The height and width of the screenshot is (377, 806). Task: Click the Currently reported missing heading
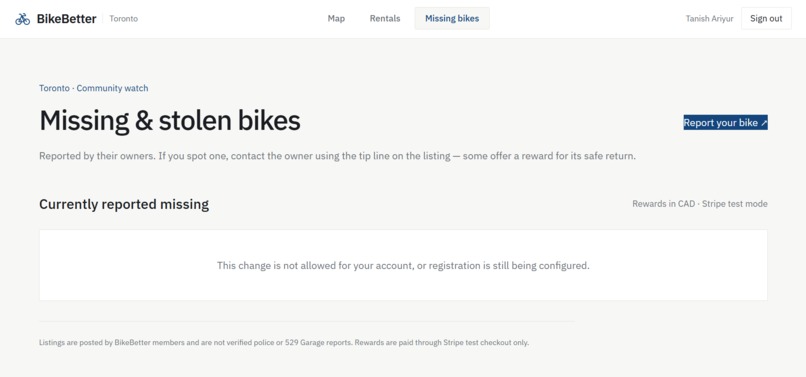(124, 204)
